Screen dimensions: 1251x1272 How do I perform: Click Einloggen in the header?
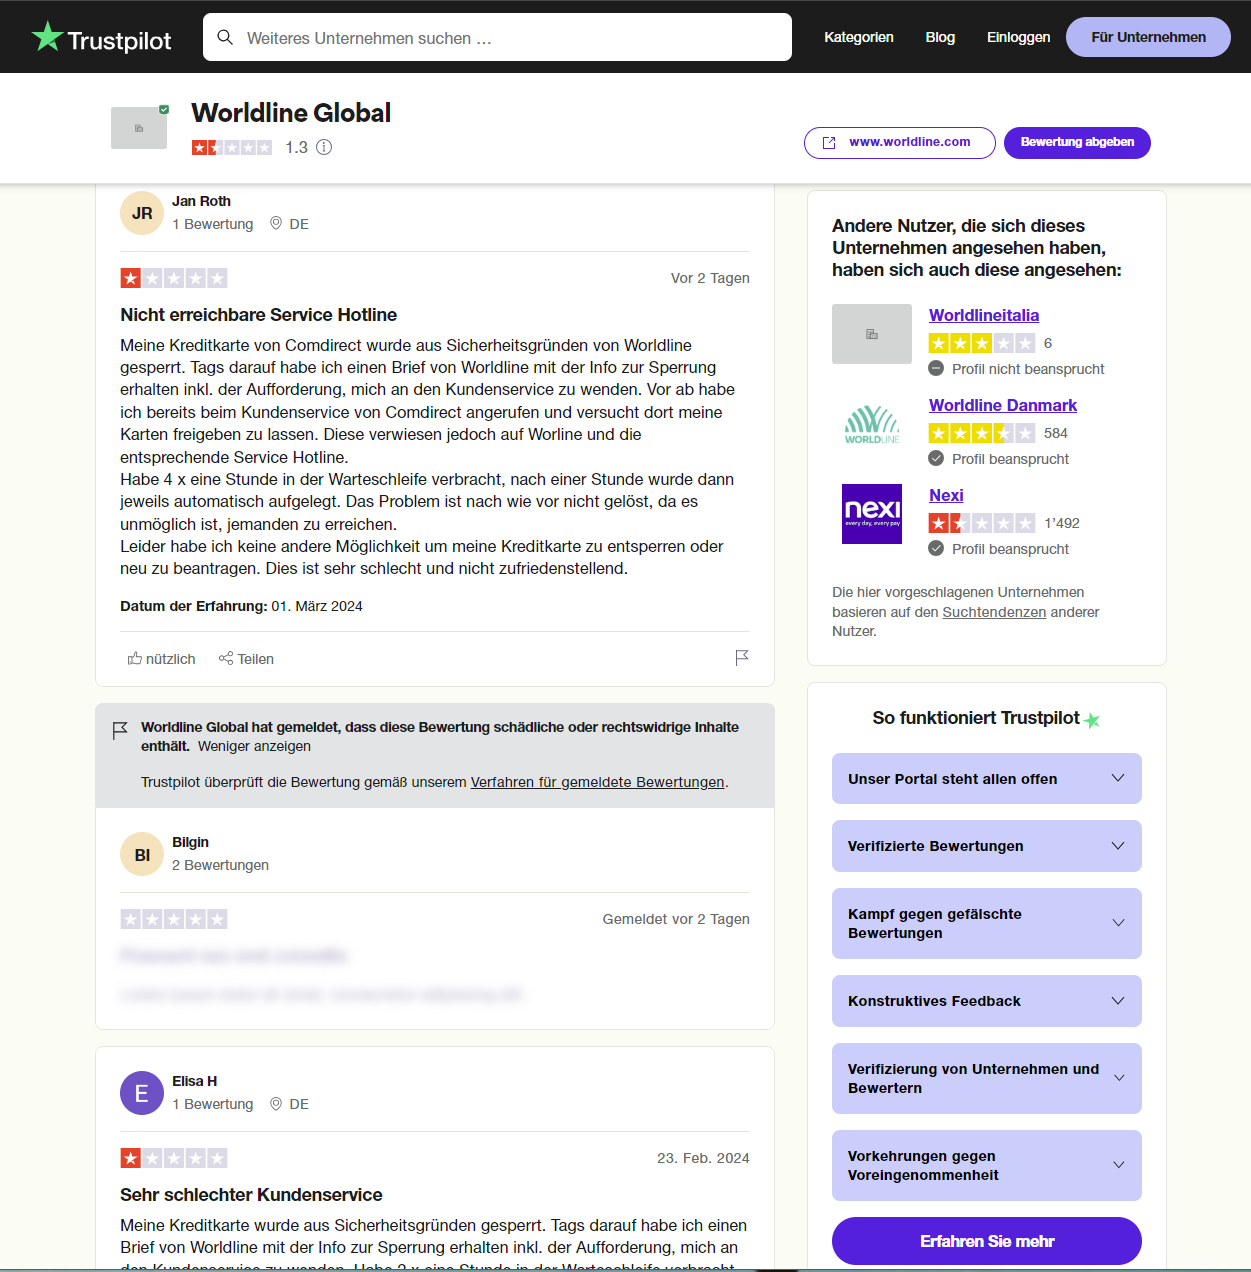point(1018,37)
